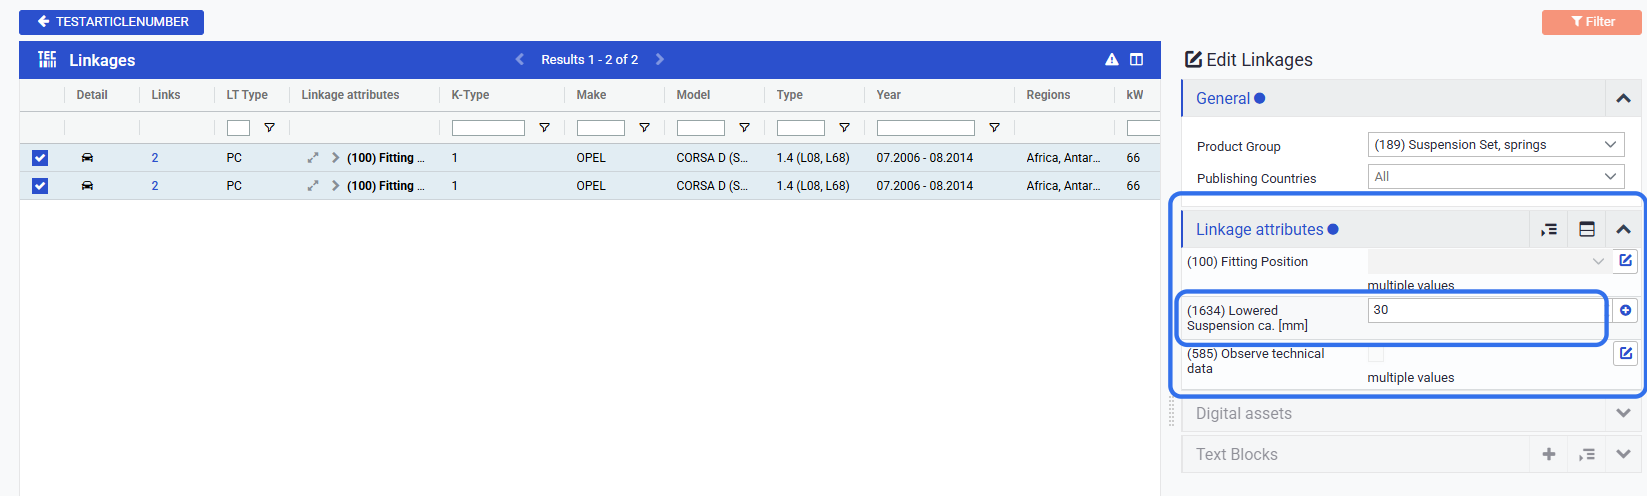Toggle the Observe technical data checkbox
The height and width of the screenshot is (496, 1647).
coord(1376,354)
